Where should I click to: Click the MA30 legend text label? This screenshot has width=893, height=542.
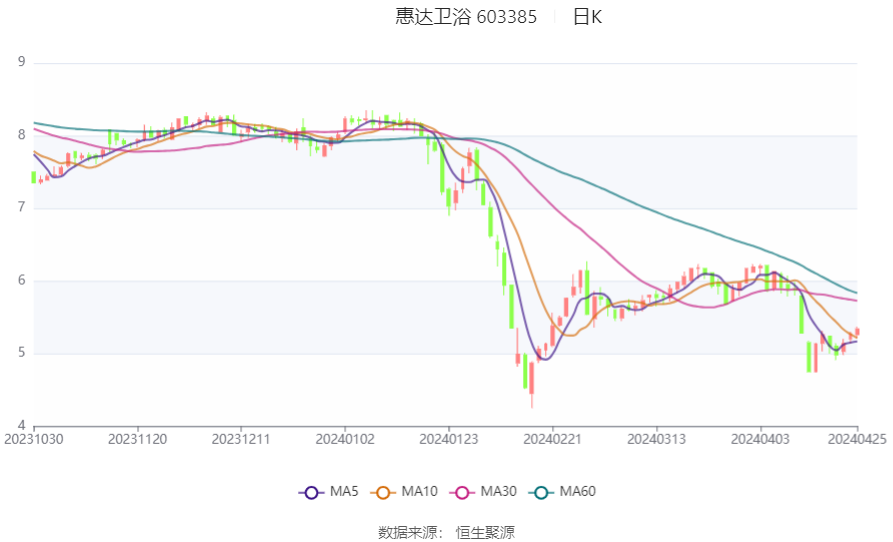coord(498,492)
